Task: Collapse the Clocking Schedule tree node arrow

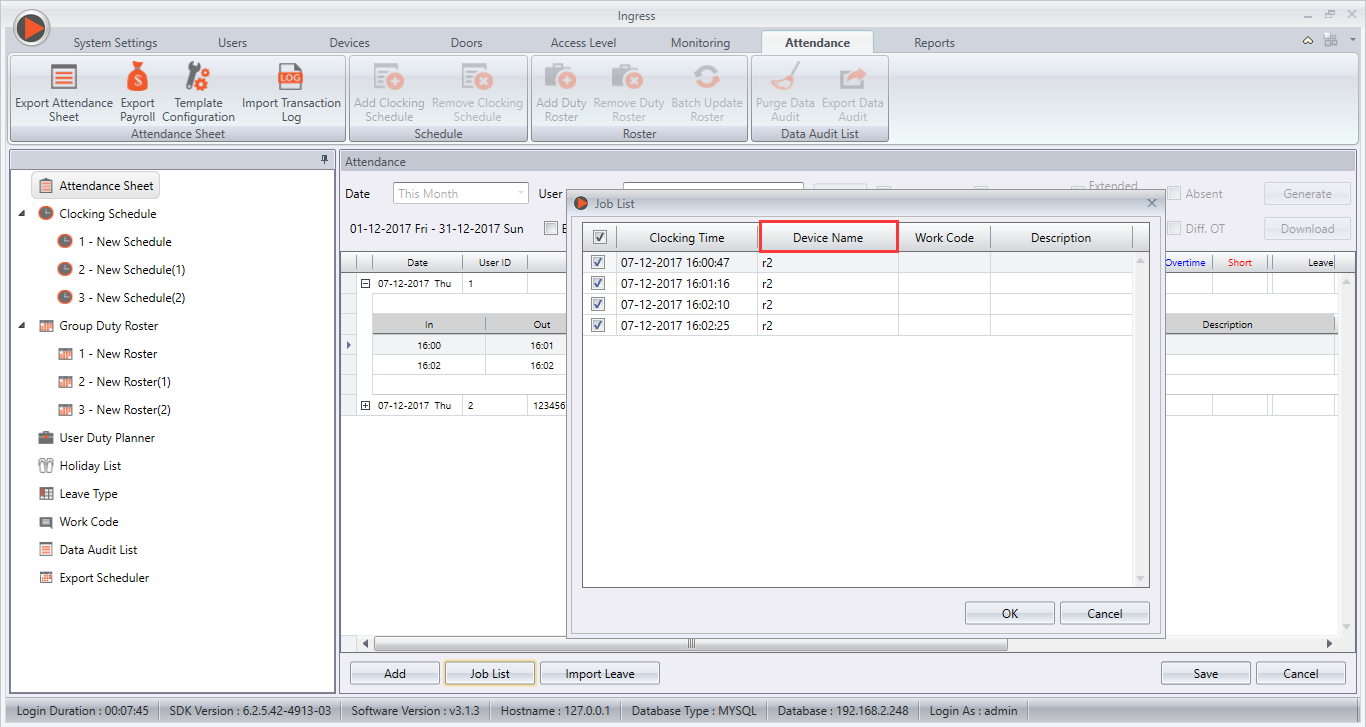Action: tap(23, 214)
